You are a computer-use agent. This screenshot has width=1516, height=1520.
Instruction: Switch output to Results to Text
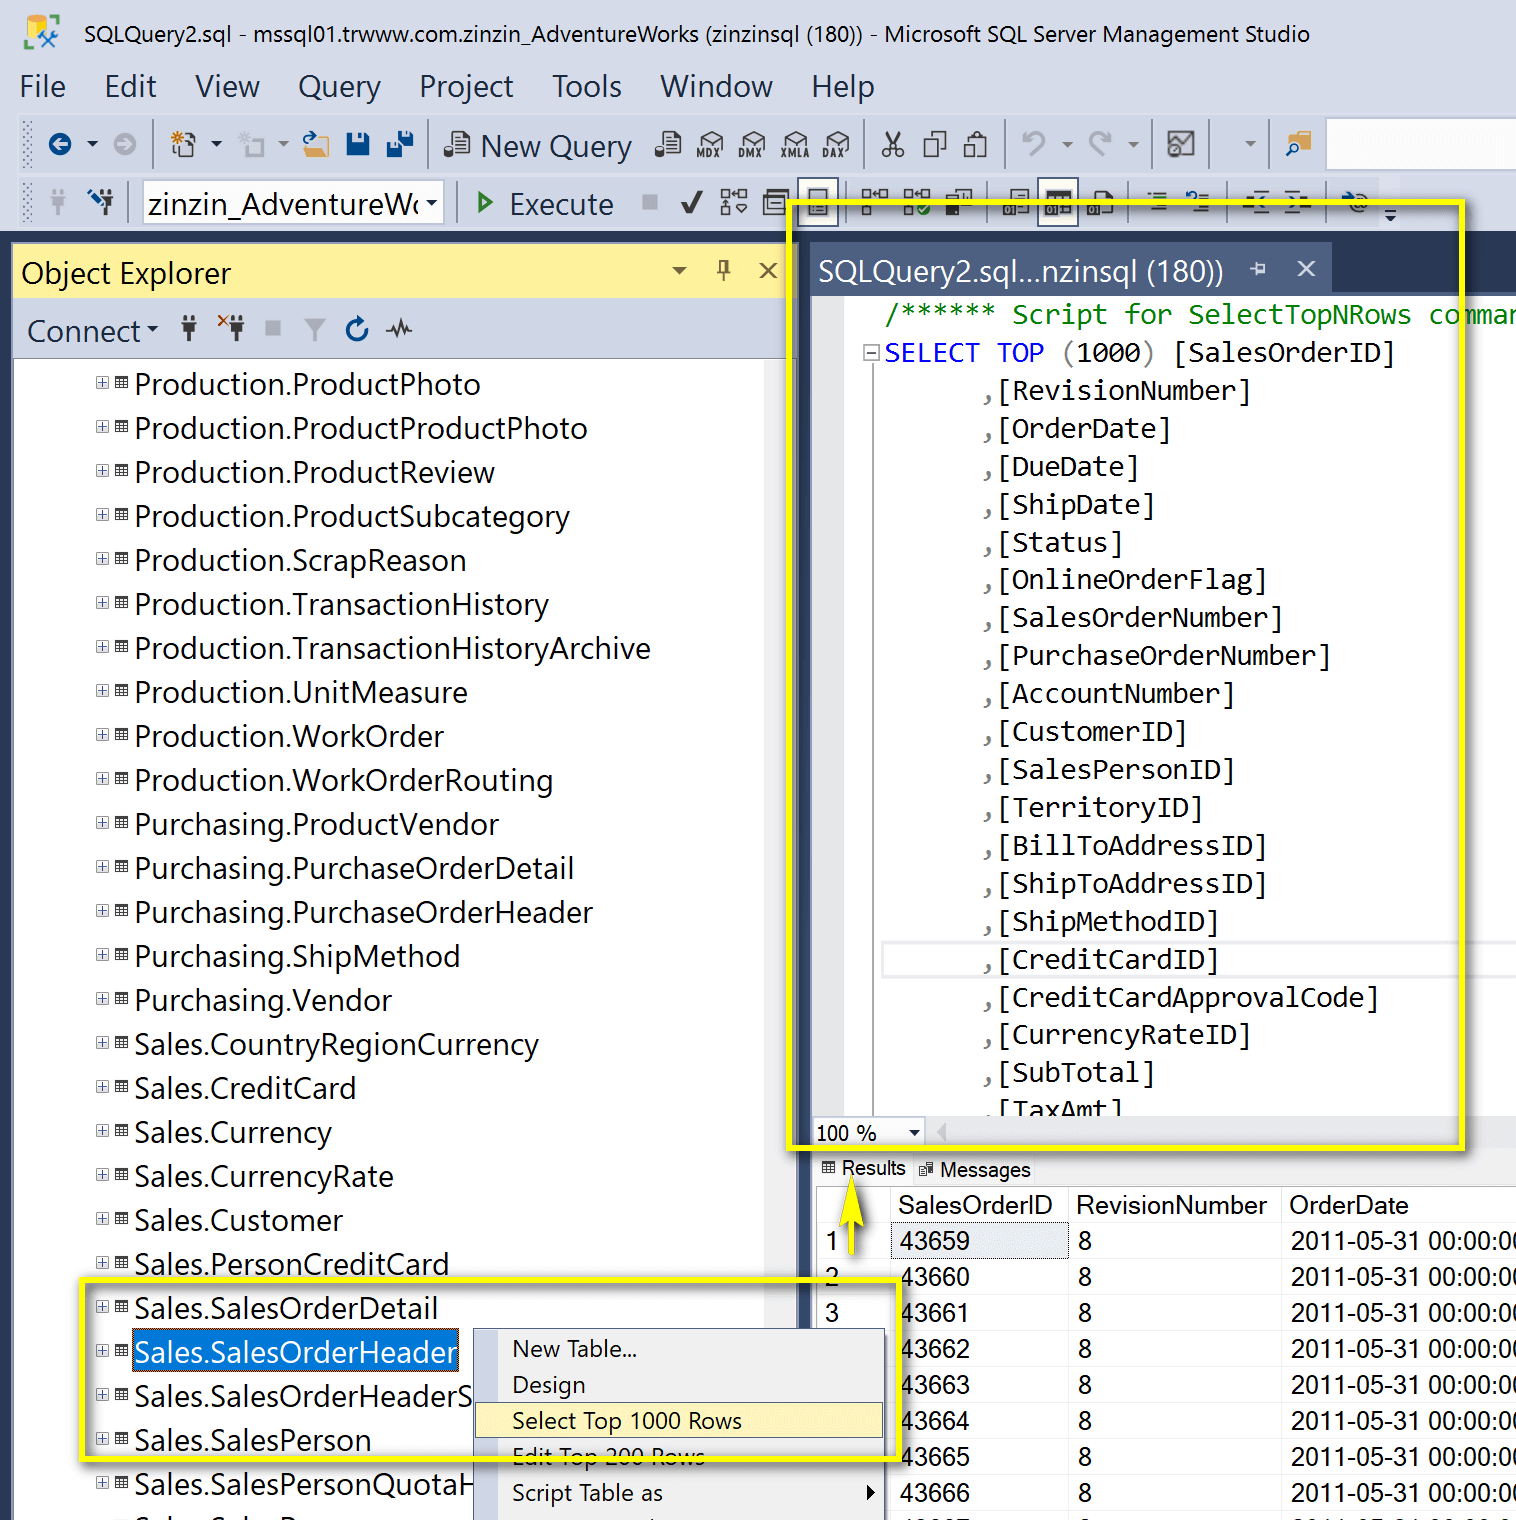[x=1016, y=203]
